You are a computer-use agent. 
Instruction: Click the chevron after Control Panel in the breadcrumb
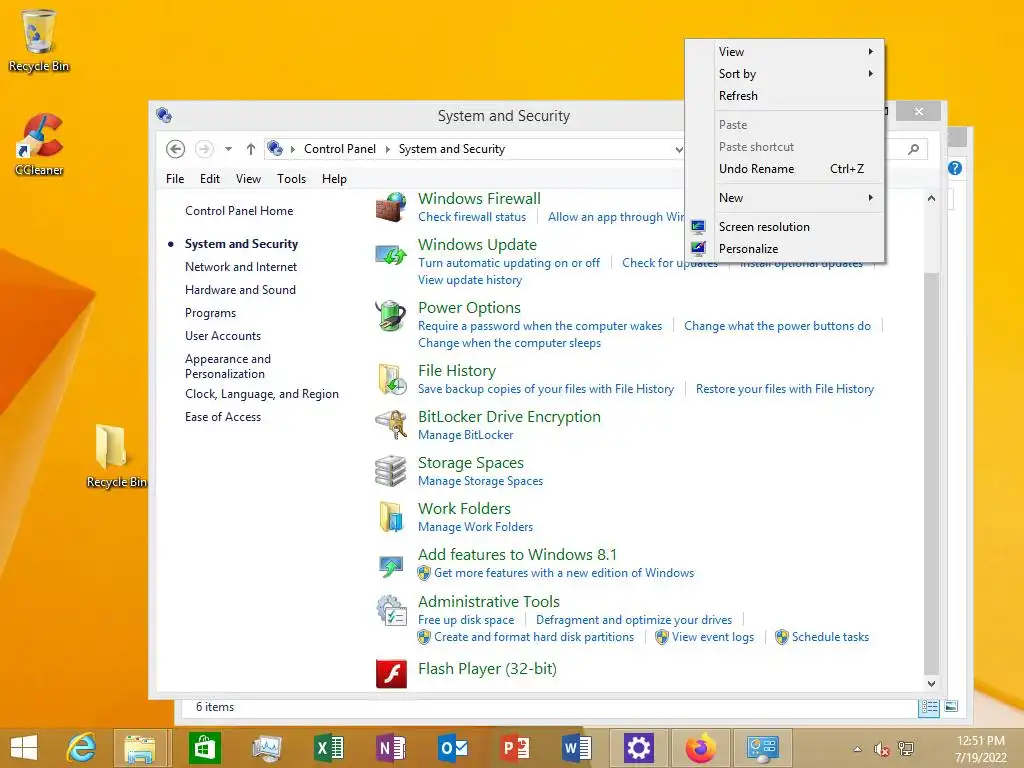tap(387, 149)
